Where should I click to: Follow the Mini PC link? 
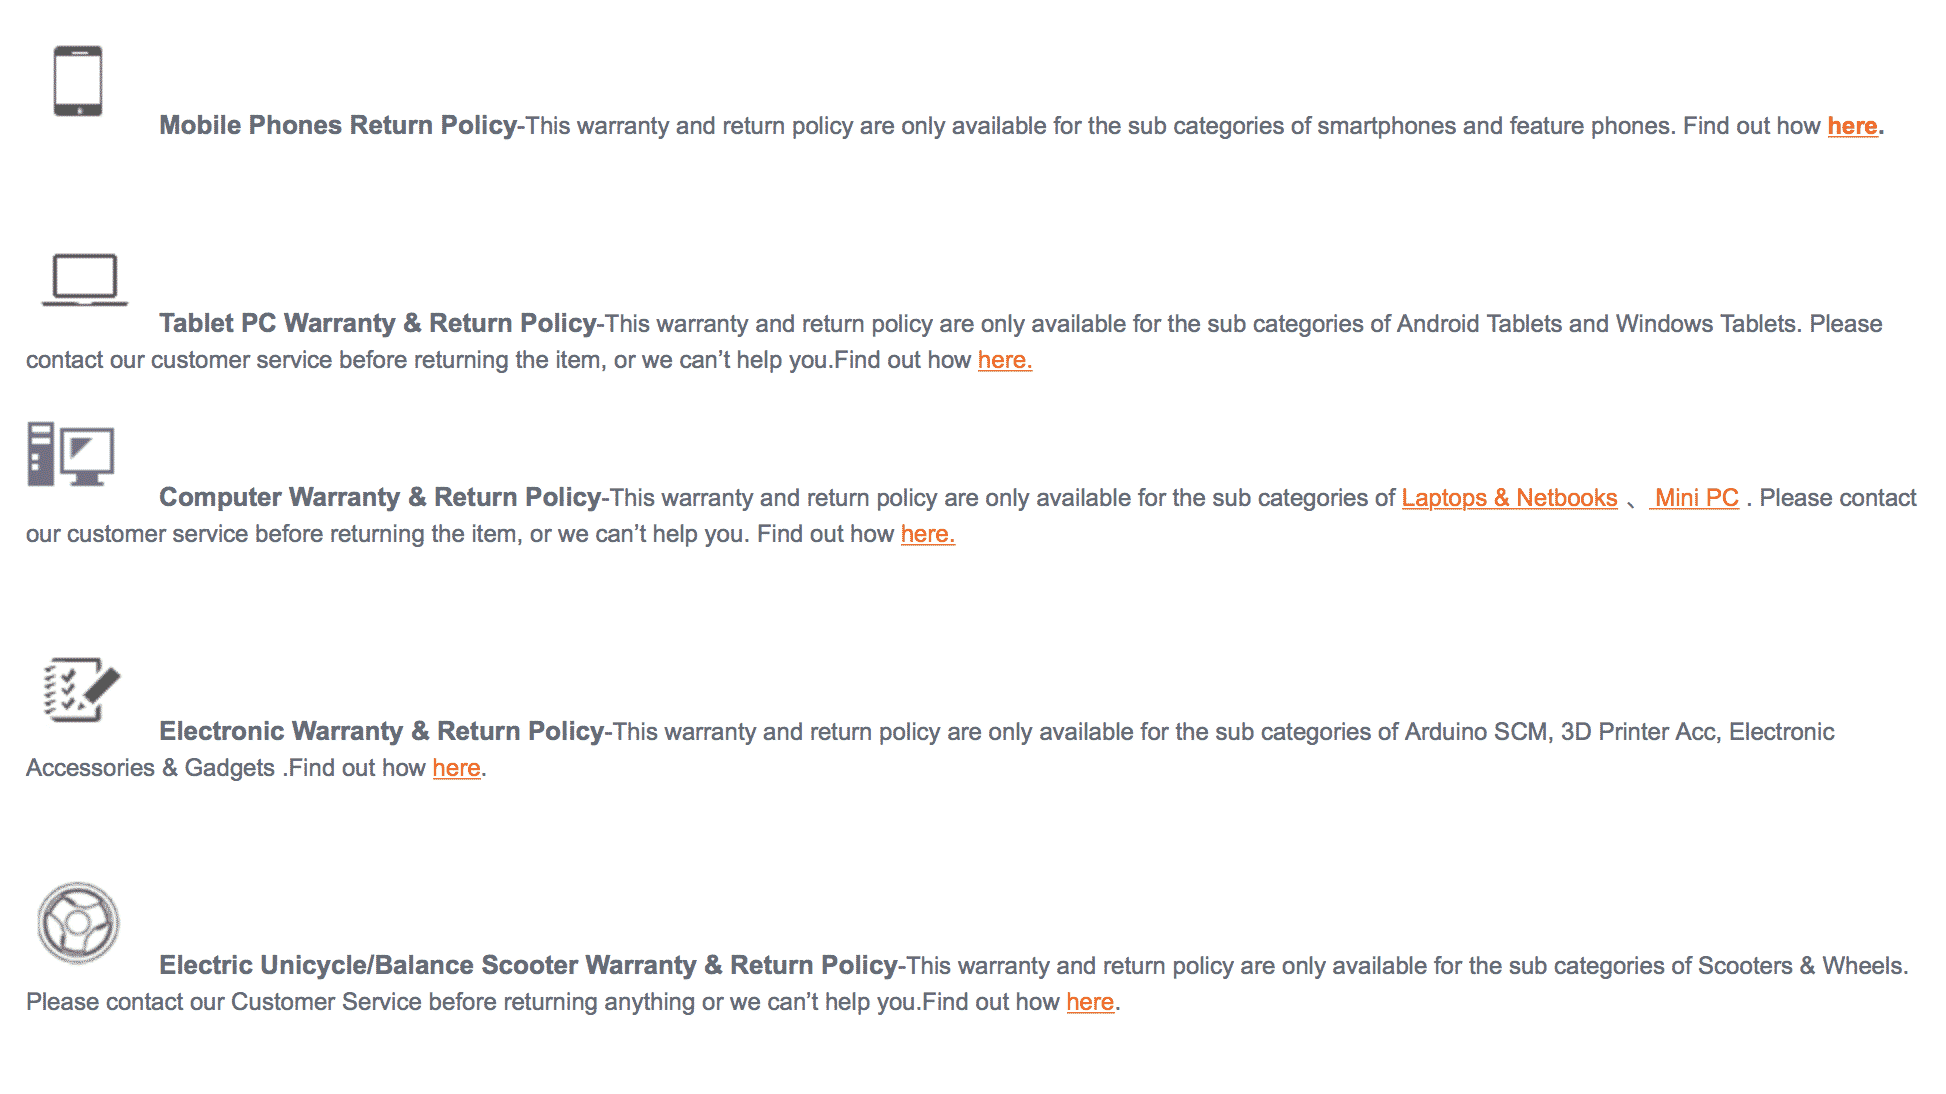click(x=1695, y=498)
